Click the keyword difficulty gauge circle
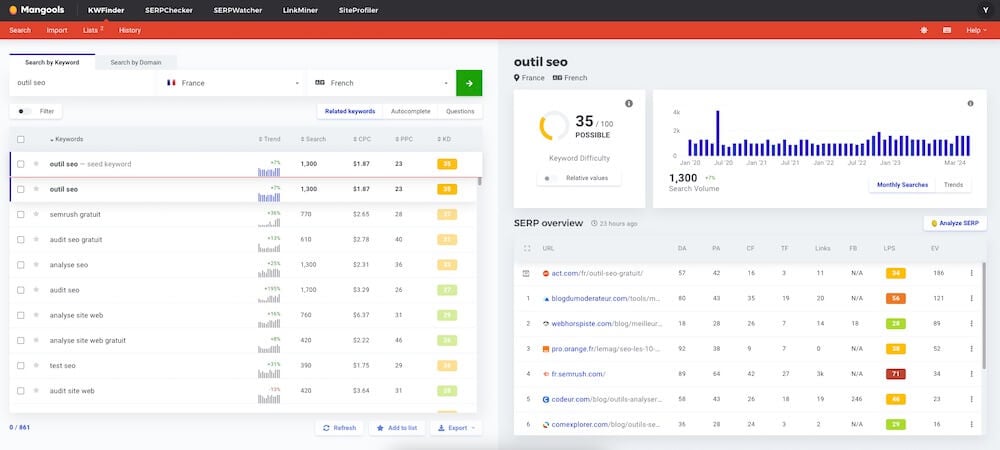1000x450 pixels. (x=554, y=126)
